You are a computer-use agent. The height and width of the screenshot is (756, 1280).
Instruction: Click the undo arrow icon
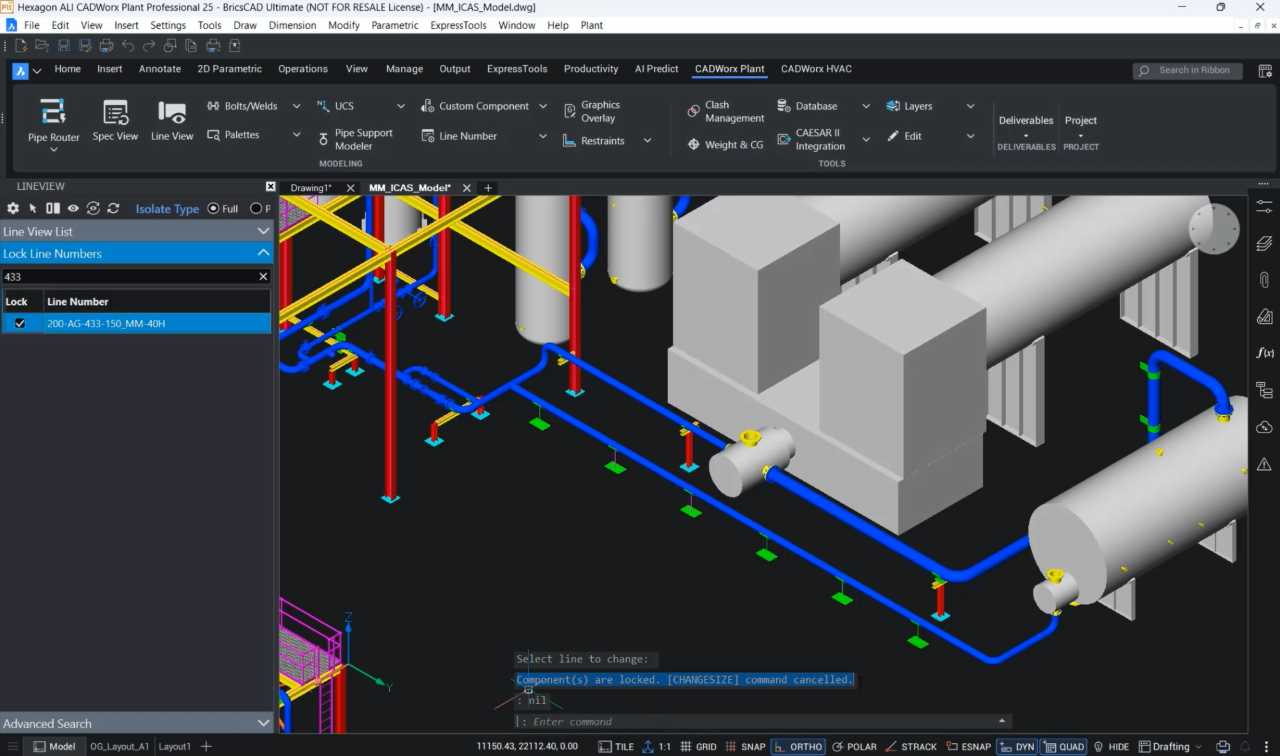128,45
